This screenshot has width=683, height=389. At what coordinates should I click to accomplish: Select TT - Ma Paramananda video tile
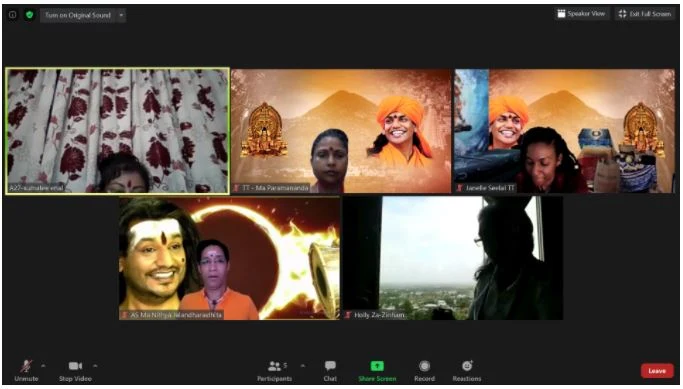(341, 130)
